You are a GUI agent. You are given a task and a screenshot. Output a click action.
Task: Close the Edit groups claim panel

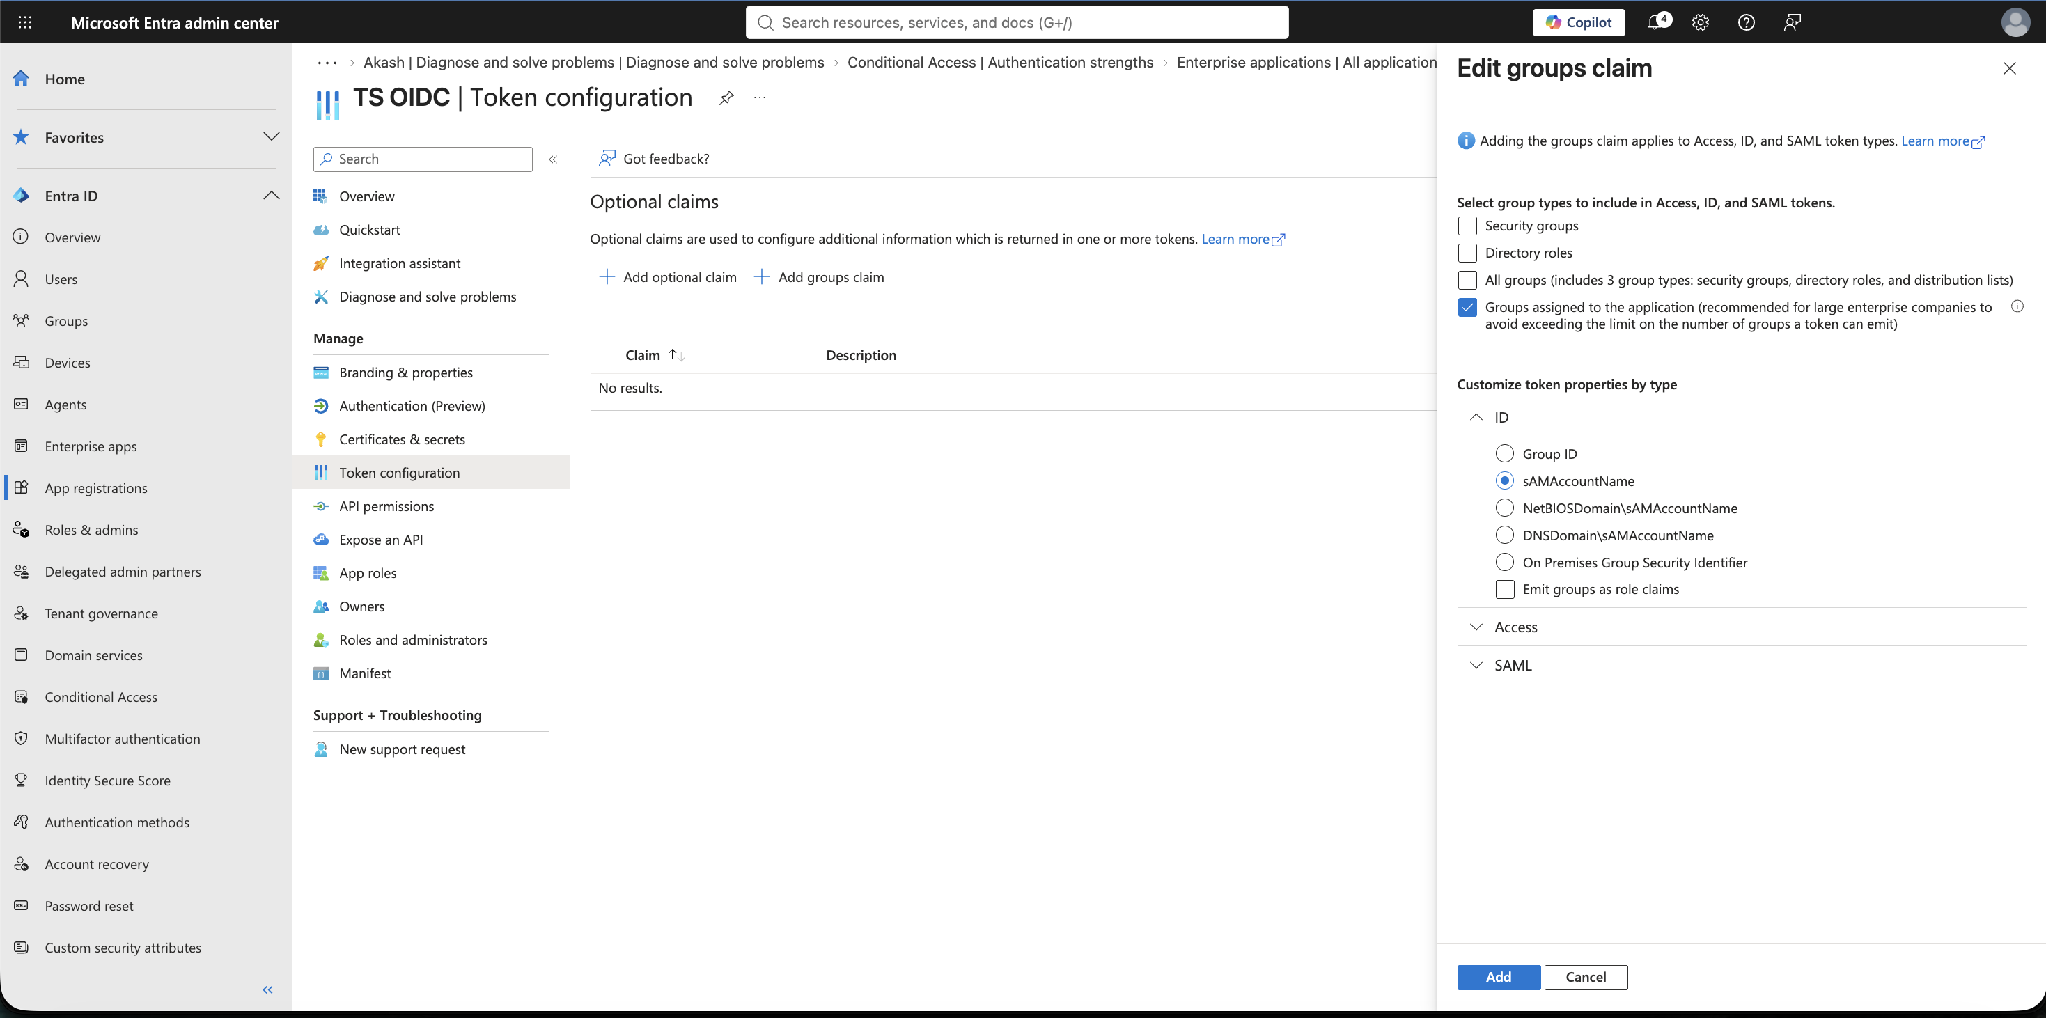point(2009,68)
